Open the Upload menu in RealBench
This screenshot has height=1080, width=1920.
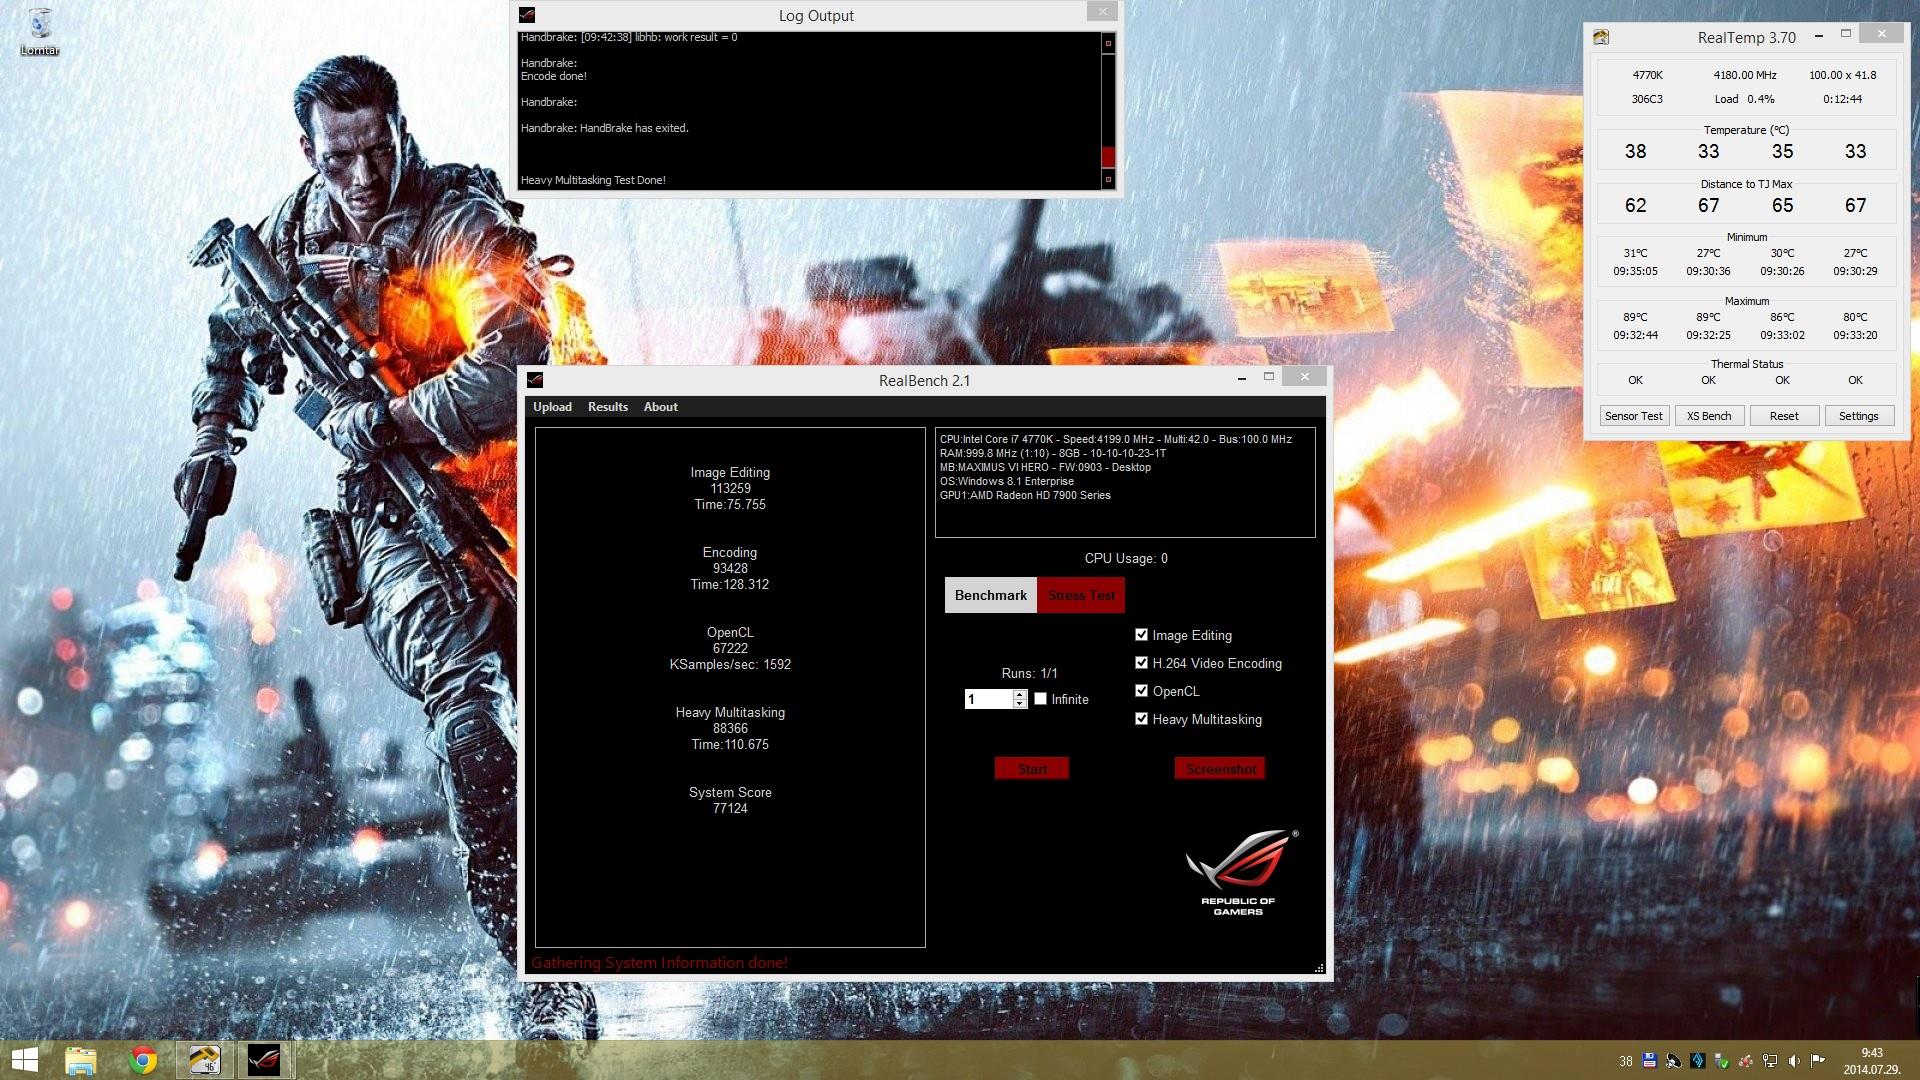point(552,407)
